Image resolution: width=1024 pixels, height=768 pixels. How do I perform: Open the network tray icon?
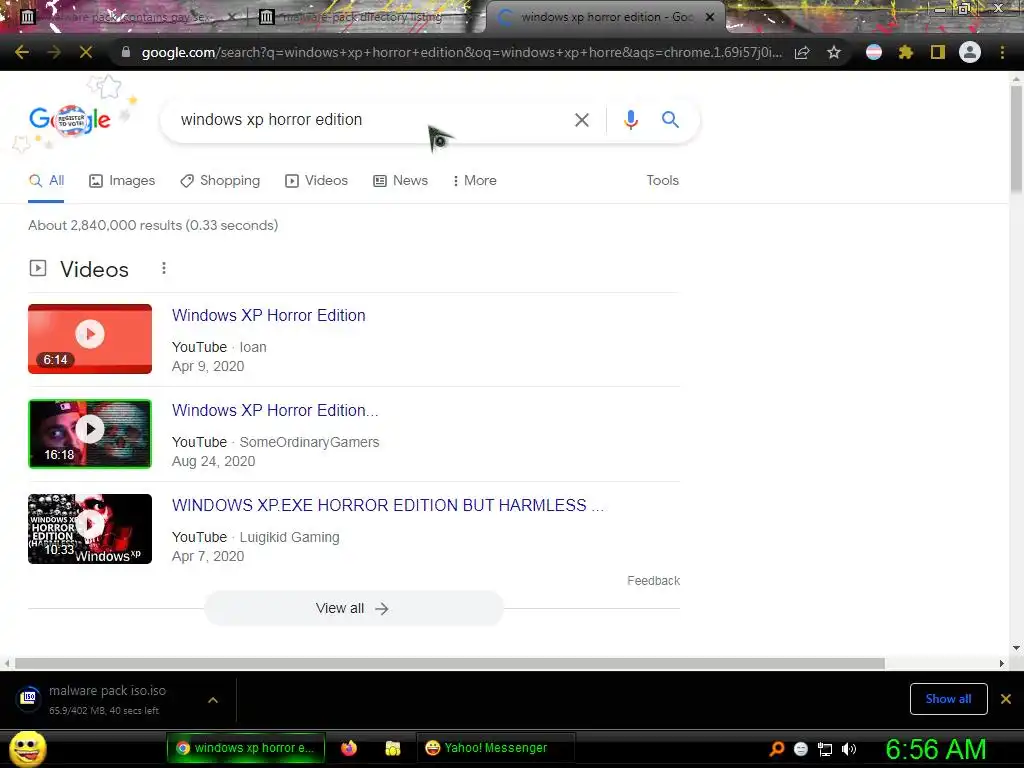coord(825,750)
